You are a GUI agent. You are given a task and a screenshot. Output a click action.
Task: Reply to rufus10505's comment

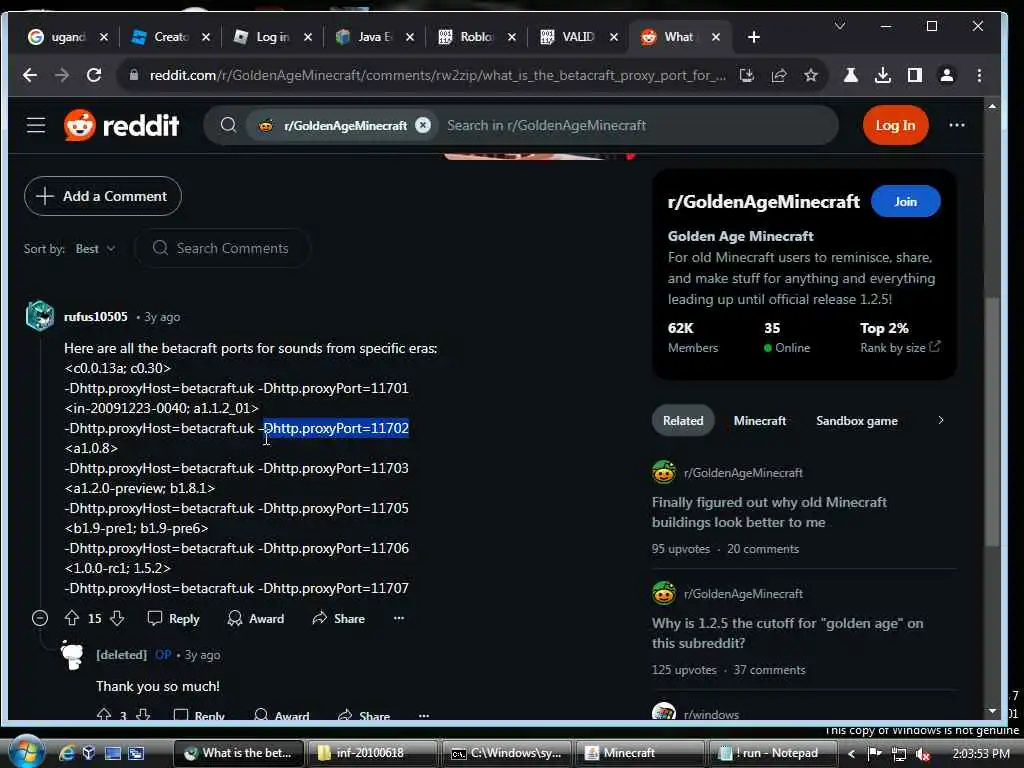(x=174, y=618)
